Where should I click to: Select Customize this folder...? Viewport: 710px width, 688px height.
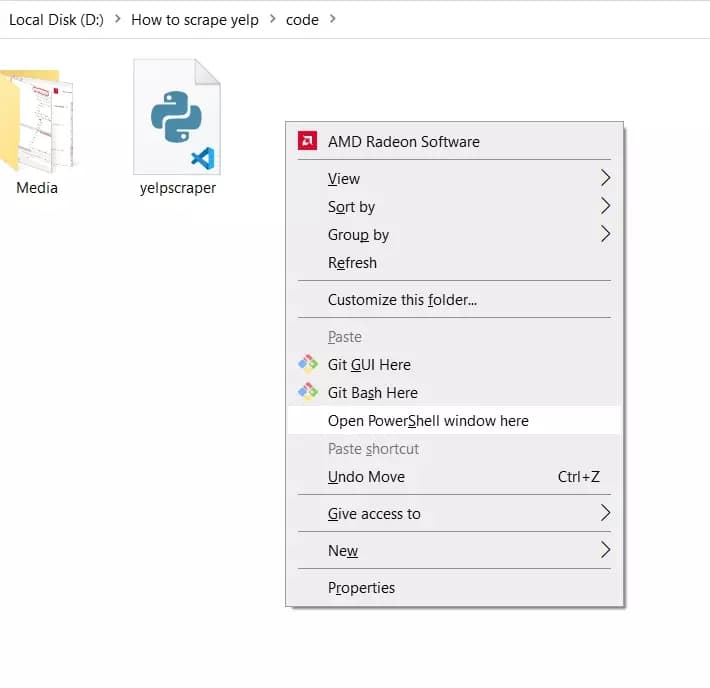tap(454, 299)
